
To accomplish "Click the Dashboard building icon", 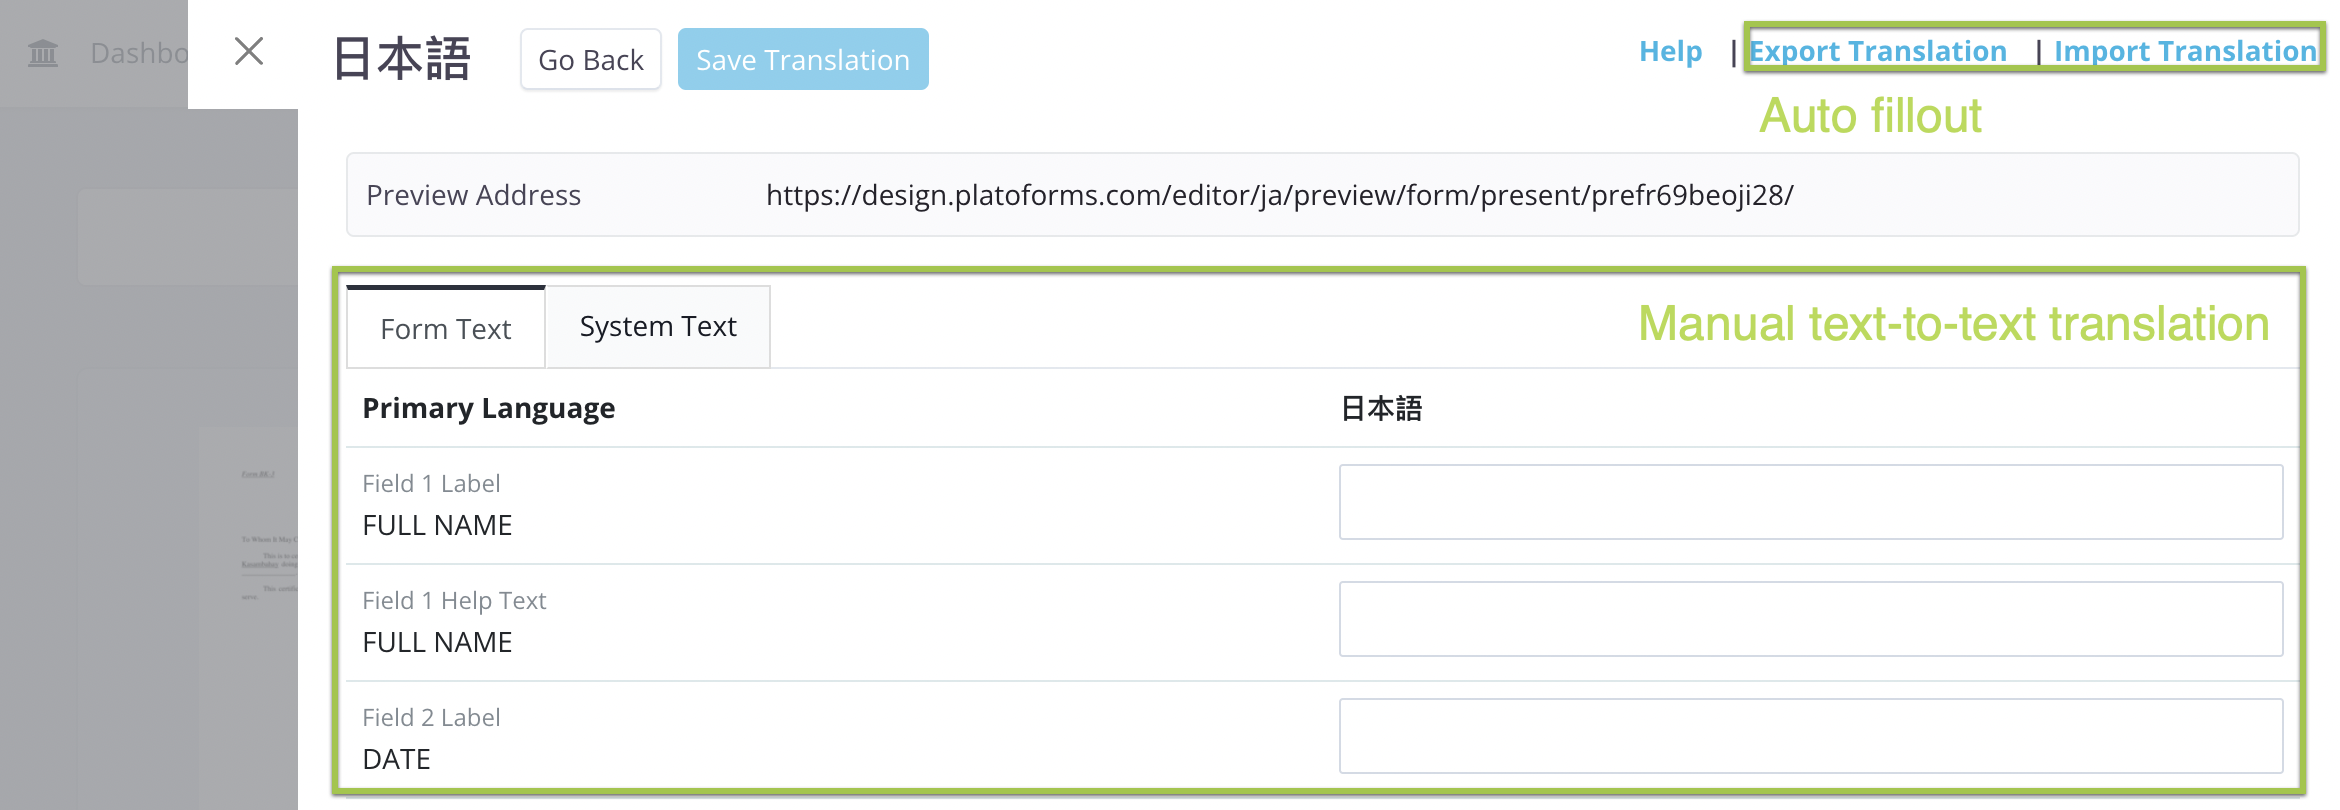I will coord(43,52).
